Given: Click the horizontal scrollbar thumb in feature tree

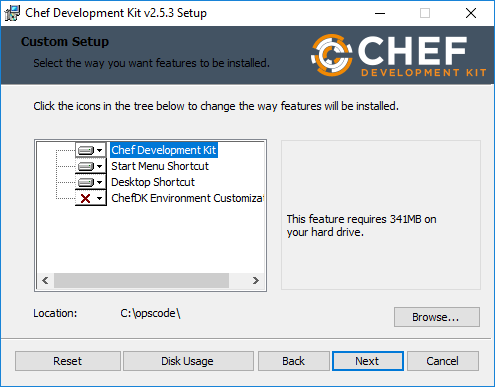Looking at the screenshot, I should 141,280.
